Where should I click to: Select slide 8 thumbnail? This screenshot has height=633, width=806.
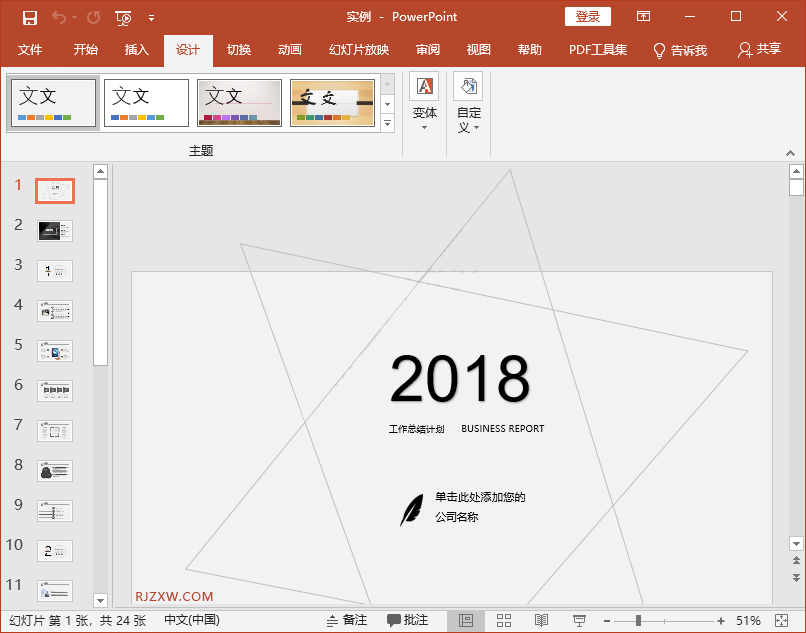(x=55, y=471)
